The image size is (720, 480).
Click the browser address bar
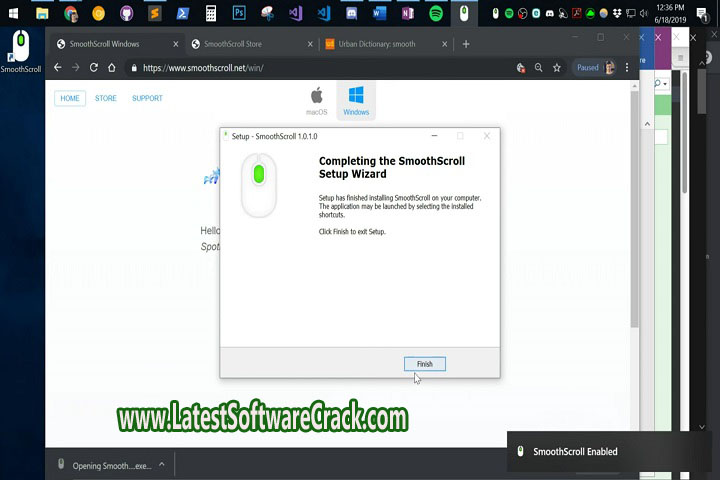(320, 68)
